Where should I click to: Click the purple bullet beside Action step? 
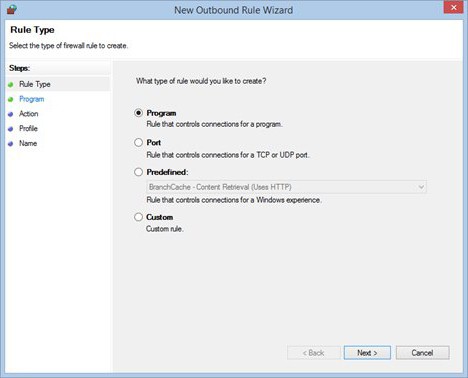pyautogui.click(x=11, y=114)
